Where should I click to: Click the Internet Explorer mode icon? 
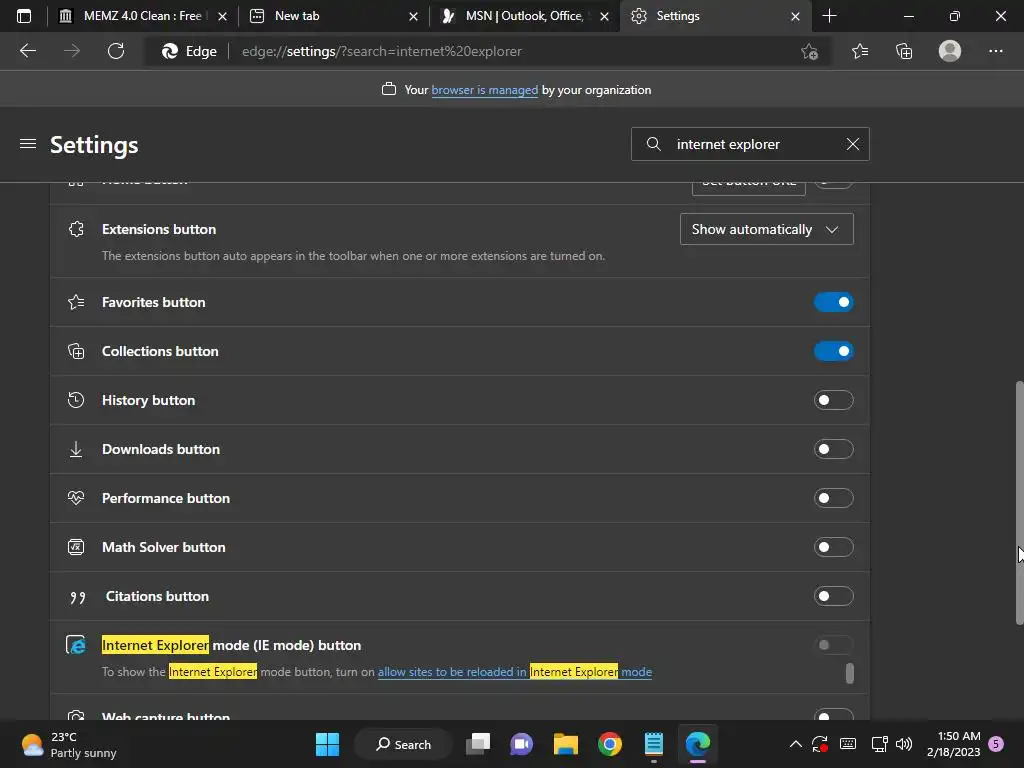point(76,645)
